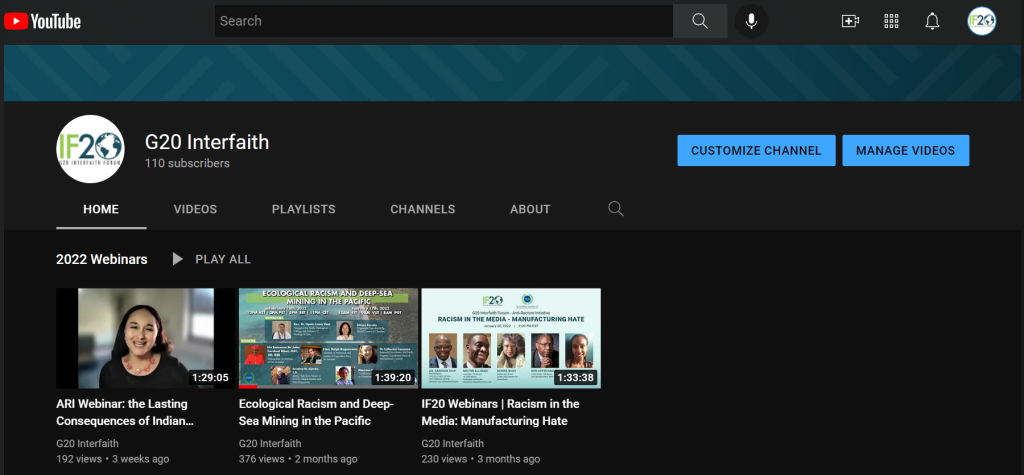The image size is (1024, 475).
Task: Click the 110 subscribers text
Action: point(187,163)
